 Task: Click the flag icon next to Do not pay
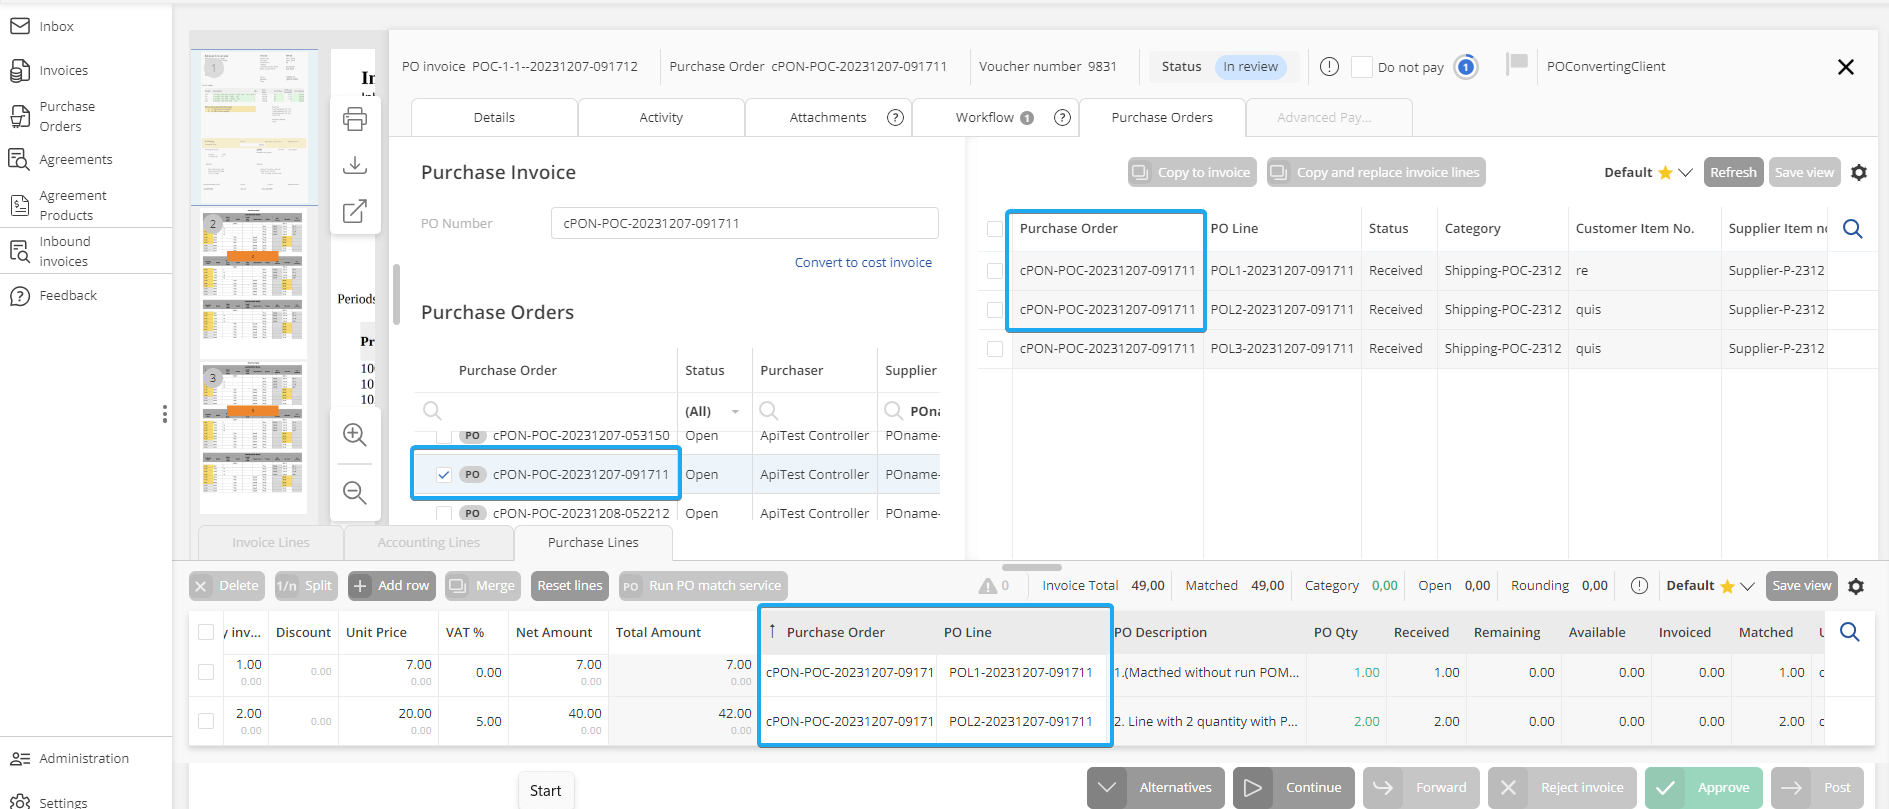(x=1517, y=65)
